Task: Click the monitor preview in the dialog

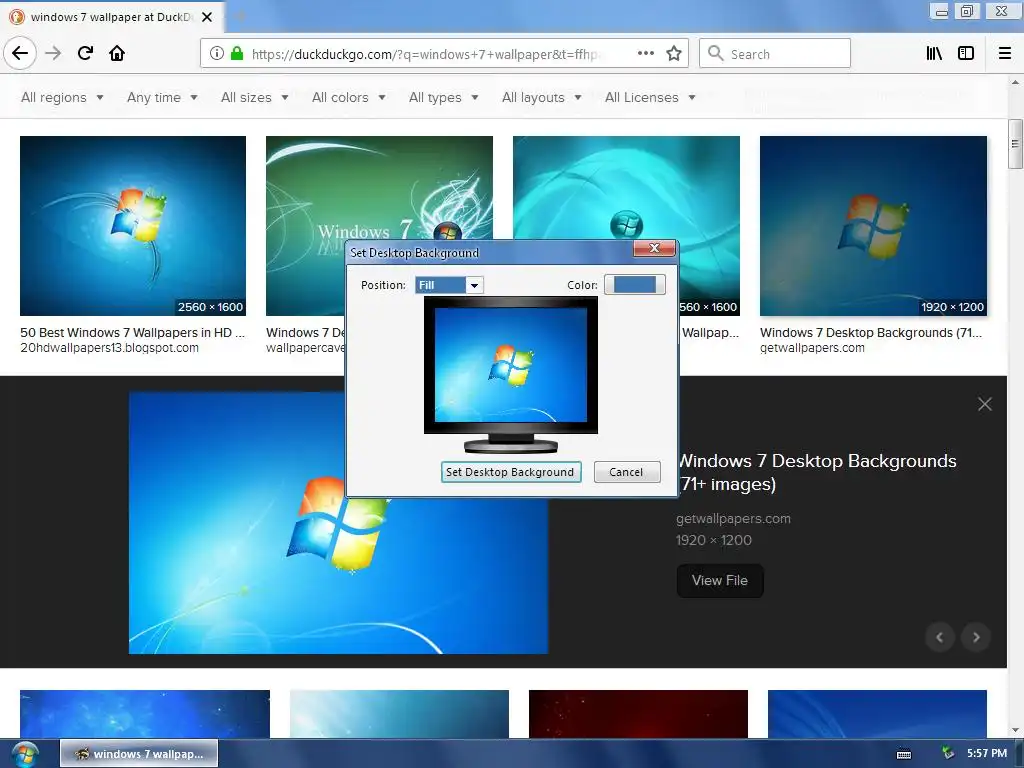Action: click(x=511, y=374)
